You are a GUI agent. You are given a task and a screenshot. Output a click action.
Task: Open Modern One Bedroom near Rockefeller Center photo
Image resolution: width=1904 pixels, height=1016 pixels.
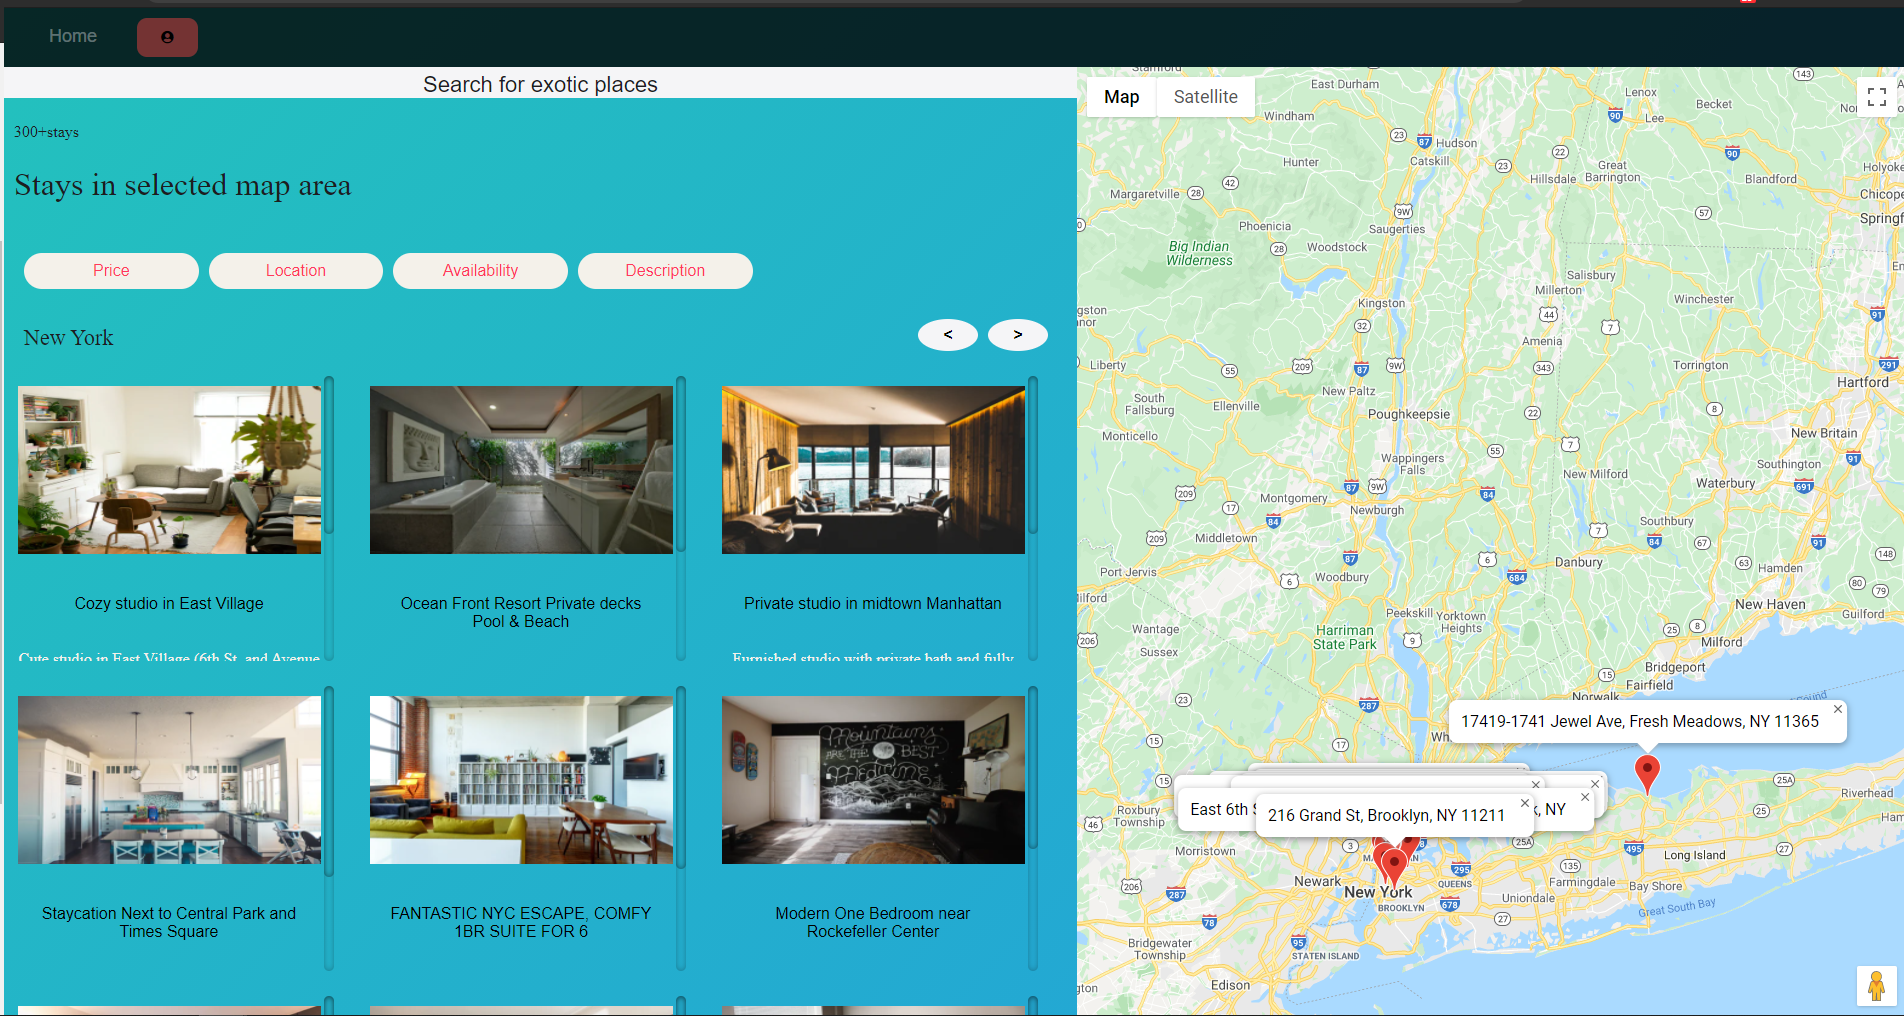[874, 780]
